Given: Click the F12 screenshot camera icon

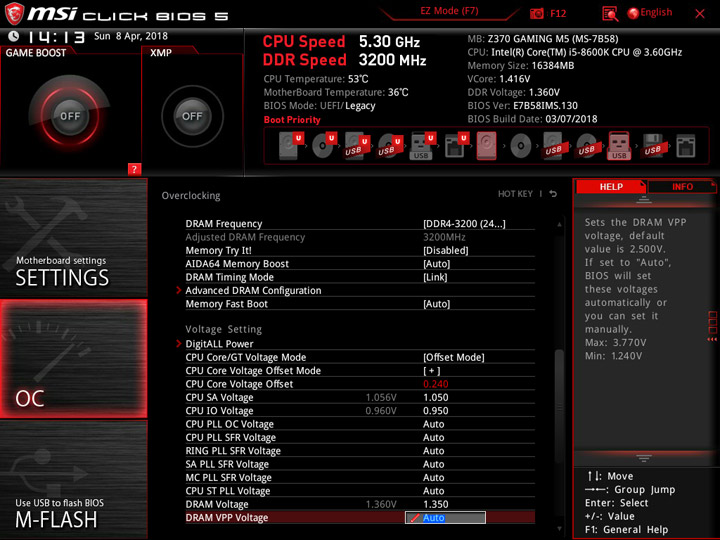Looking at the screenshot, I should pos(536,14).
